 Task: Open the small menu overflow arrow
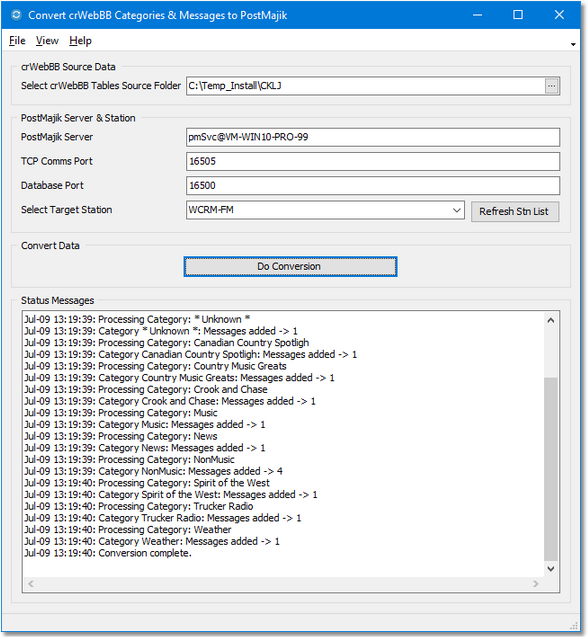click(x=573, y=44)
